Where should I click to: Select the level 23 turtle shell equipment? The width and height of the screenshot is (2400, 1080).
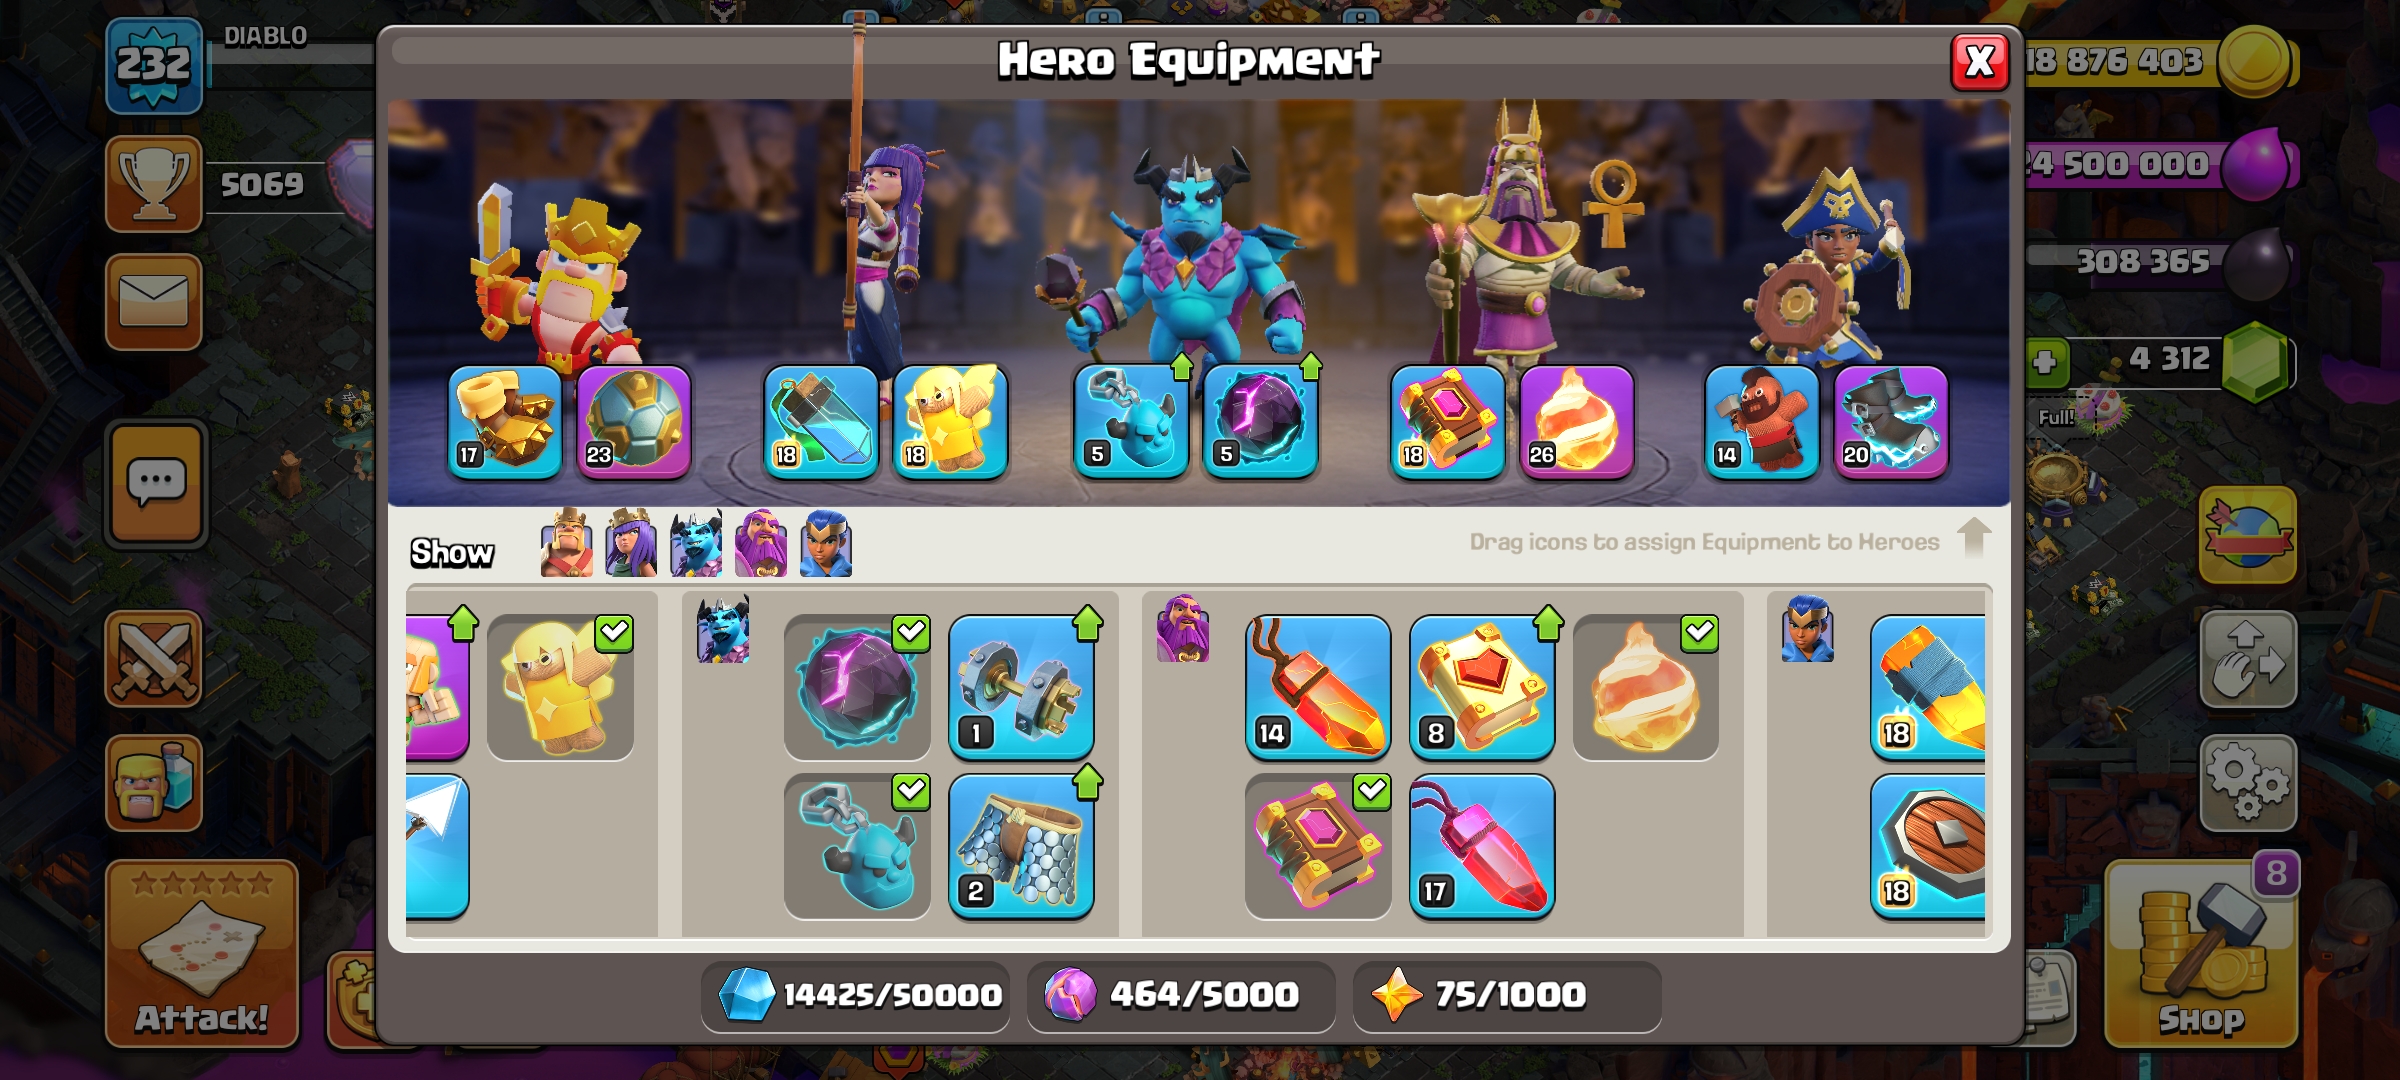tap(634, 422)
